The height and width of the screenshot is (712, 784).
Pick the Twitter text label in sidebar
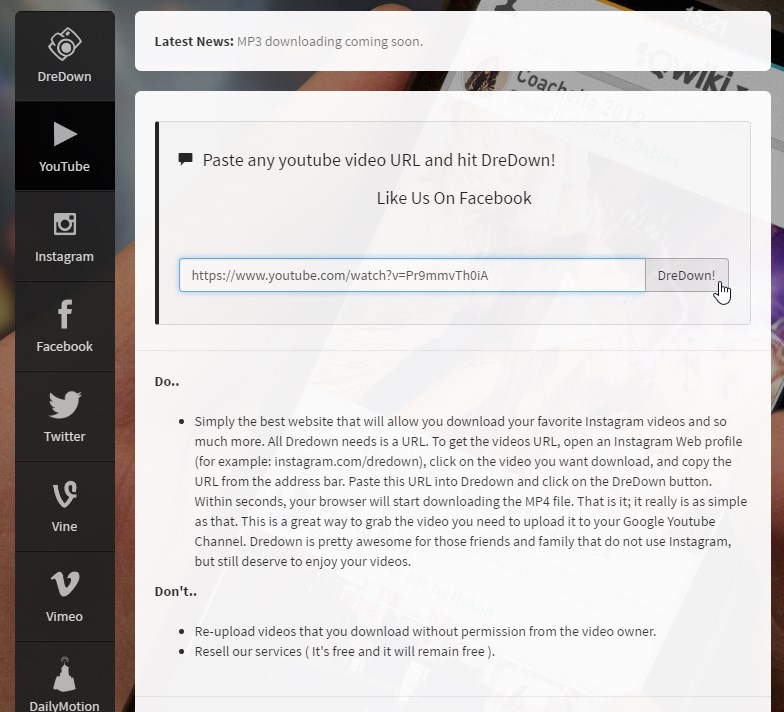tap(64, 437)
